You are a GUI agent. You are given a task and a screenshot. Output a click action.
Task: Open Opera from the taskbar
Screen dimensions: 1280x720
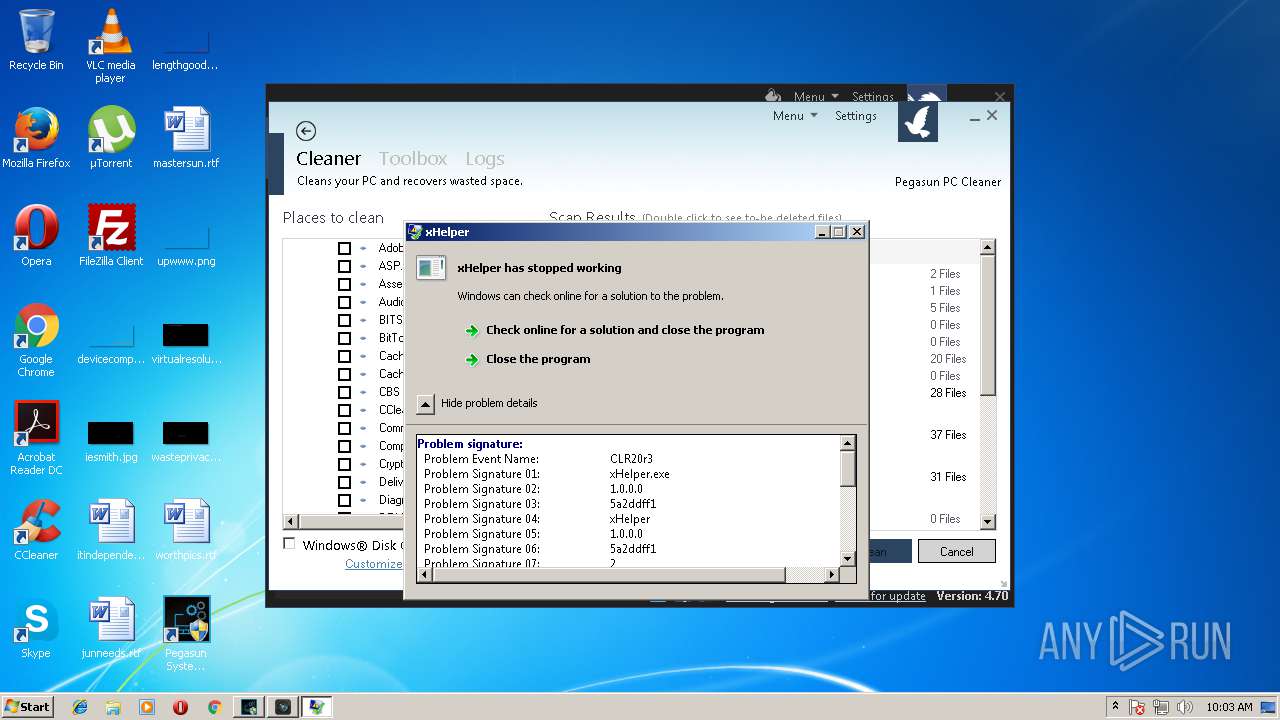click(x=181, y=707)
